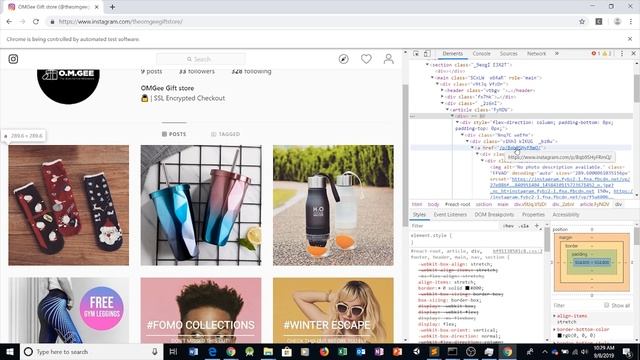
Task: Switch to the Console tab
Action: point(482,53)
